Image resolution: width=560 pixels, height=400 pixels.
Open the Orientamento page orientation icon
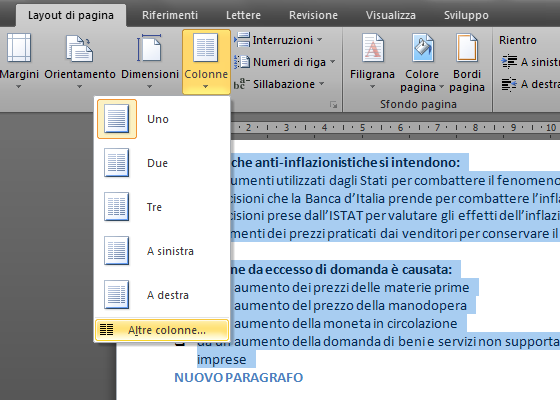click(79, 49)
